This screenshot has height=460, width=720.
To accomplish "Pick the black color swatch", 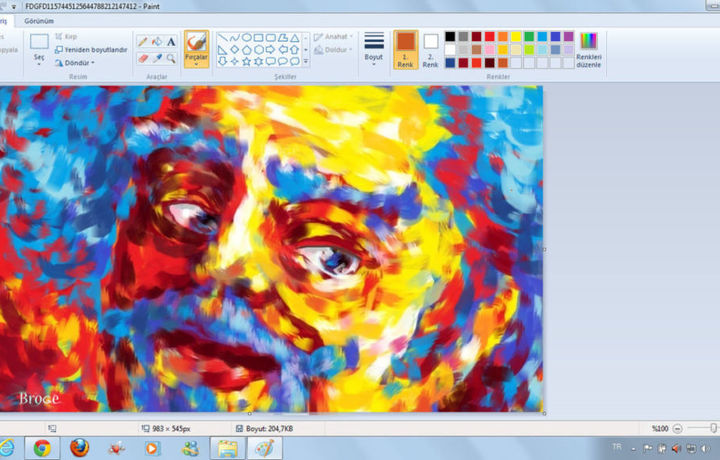I will tap(450, 36).
